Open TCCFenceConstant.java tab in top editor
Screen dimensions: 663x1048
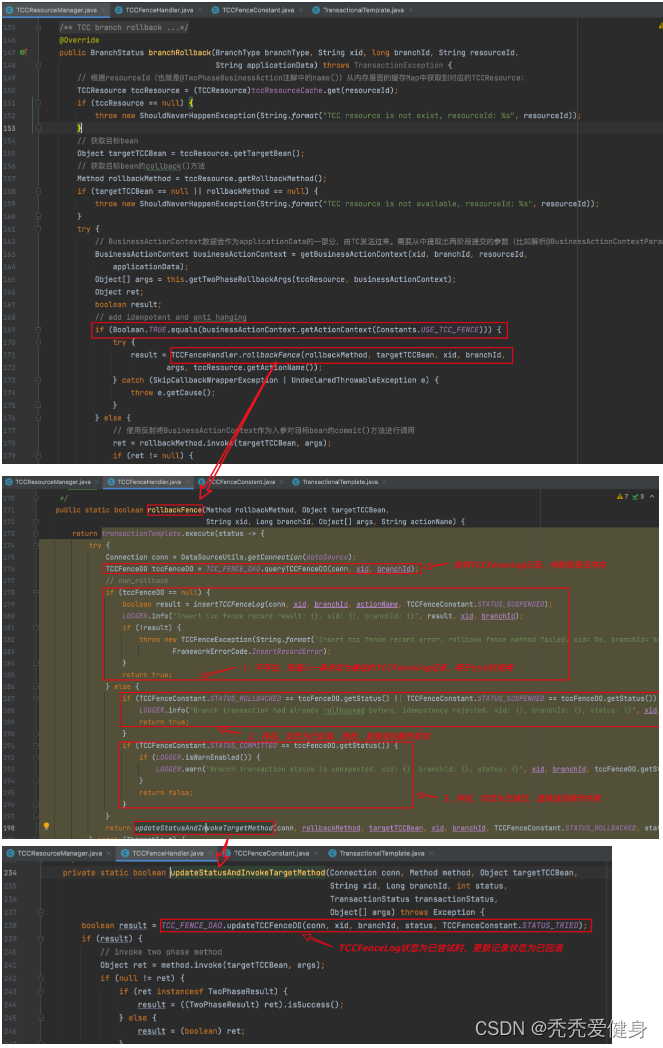(257, 10)
